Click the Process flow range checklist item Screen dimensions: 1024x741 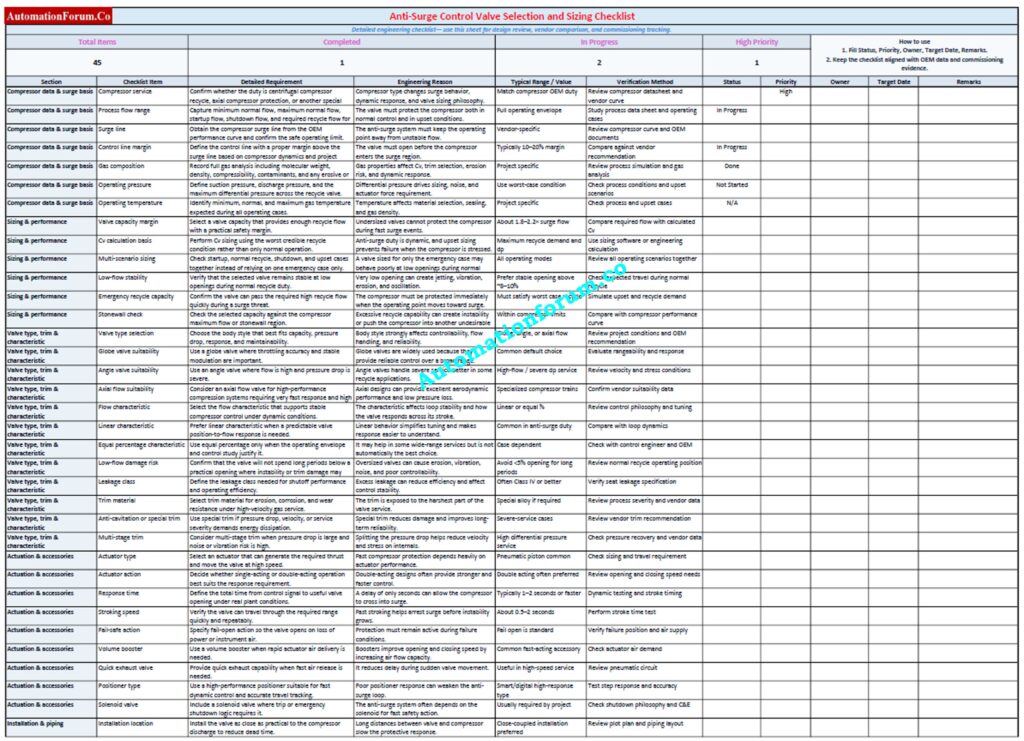[142, 115]
